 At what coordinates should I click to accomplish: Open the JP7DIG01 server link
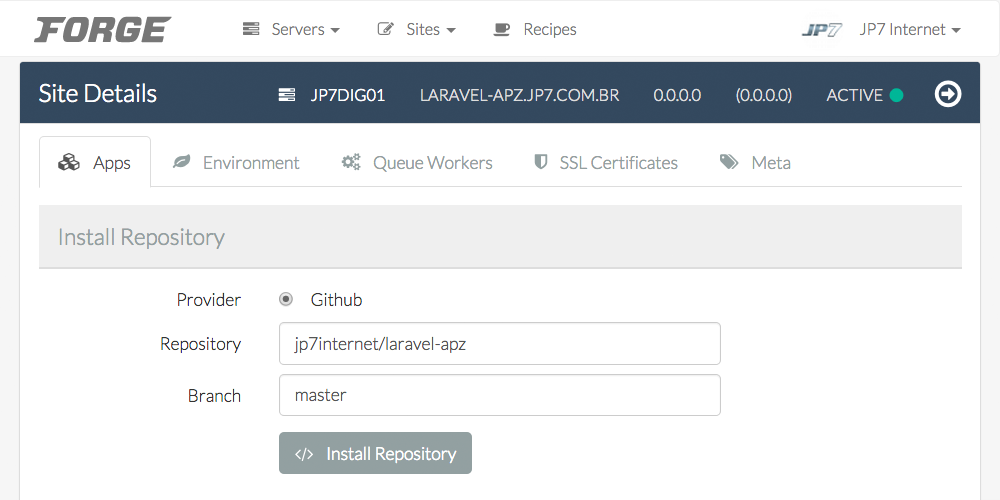[348, 95]
